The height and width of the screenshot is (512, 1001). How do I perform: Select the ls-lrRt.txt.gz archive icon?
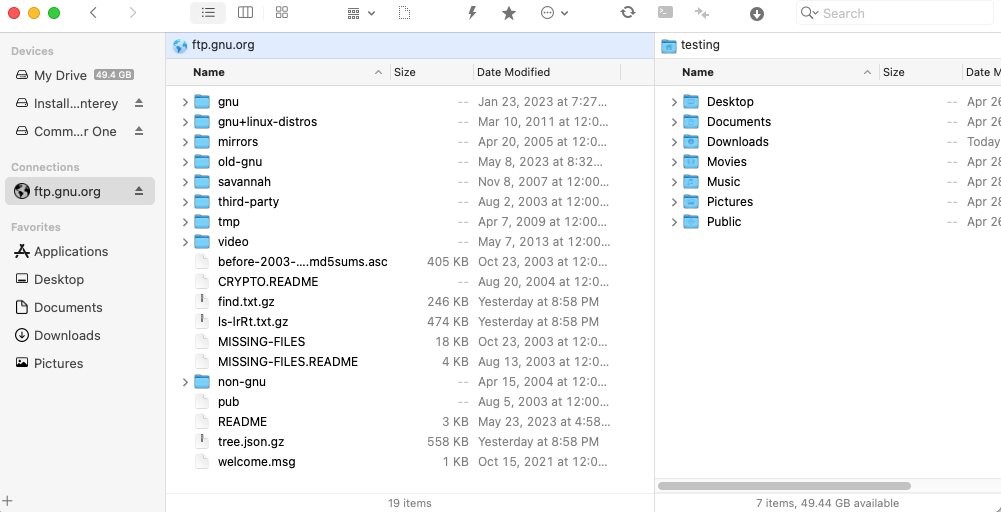(x=202, y=321)
